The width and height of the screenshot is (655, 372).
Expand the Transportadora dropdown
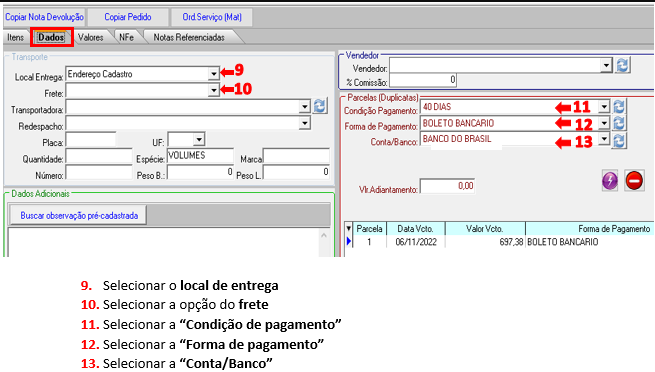305,107
